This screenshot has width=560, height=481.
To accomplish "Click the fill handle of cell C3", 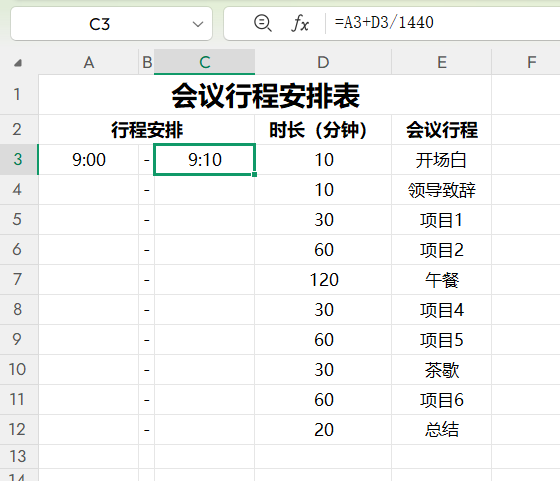I will tap(254, 174).
